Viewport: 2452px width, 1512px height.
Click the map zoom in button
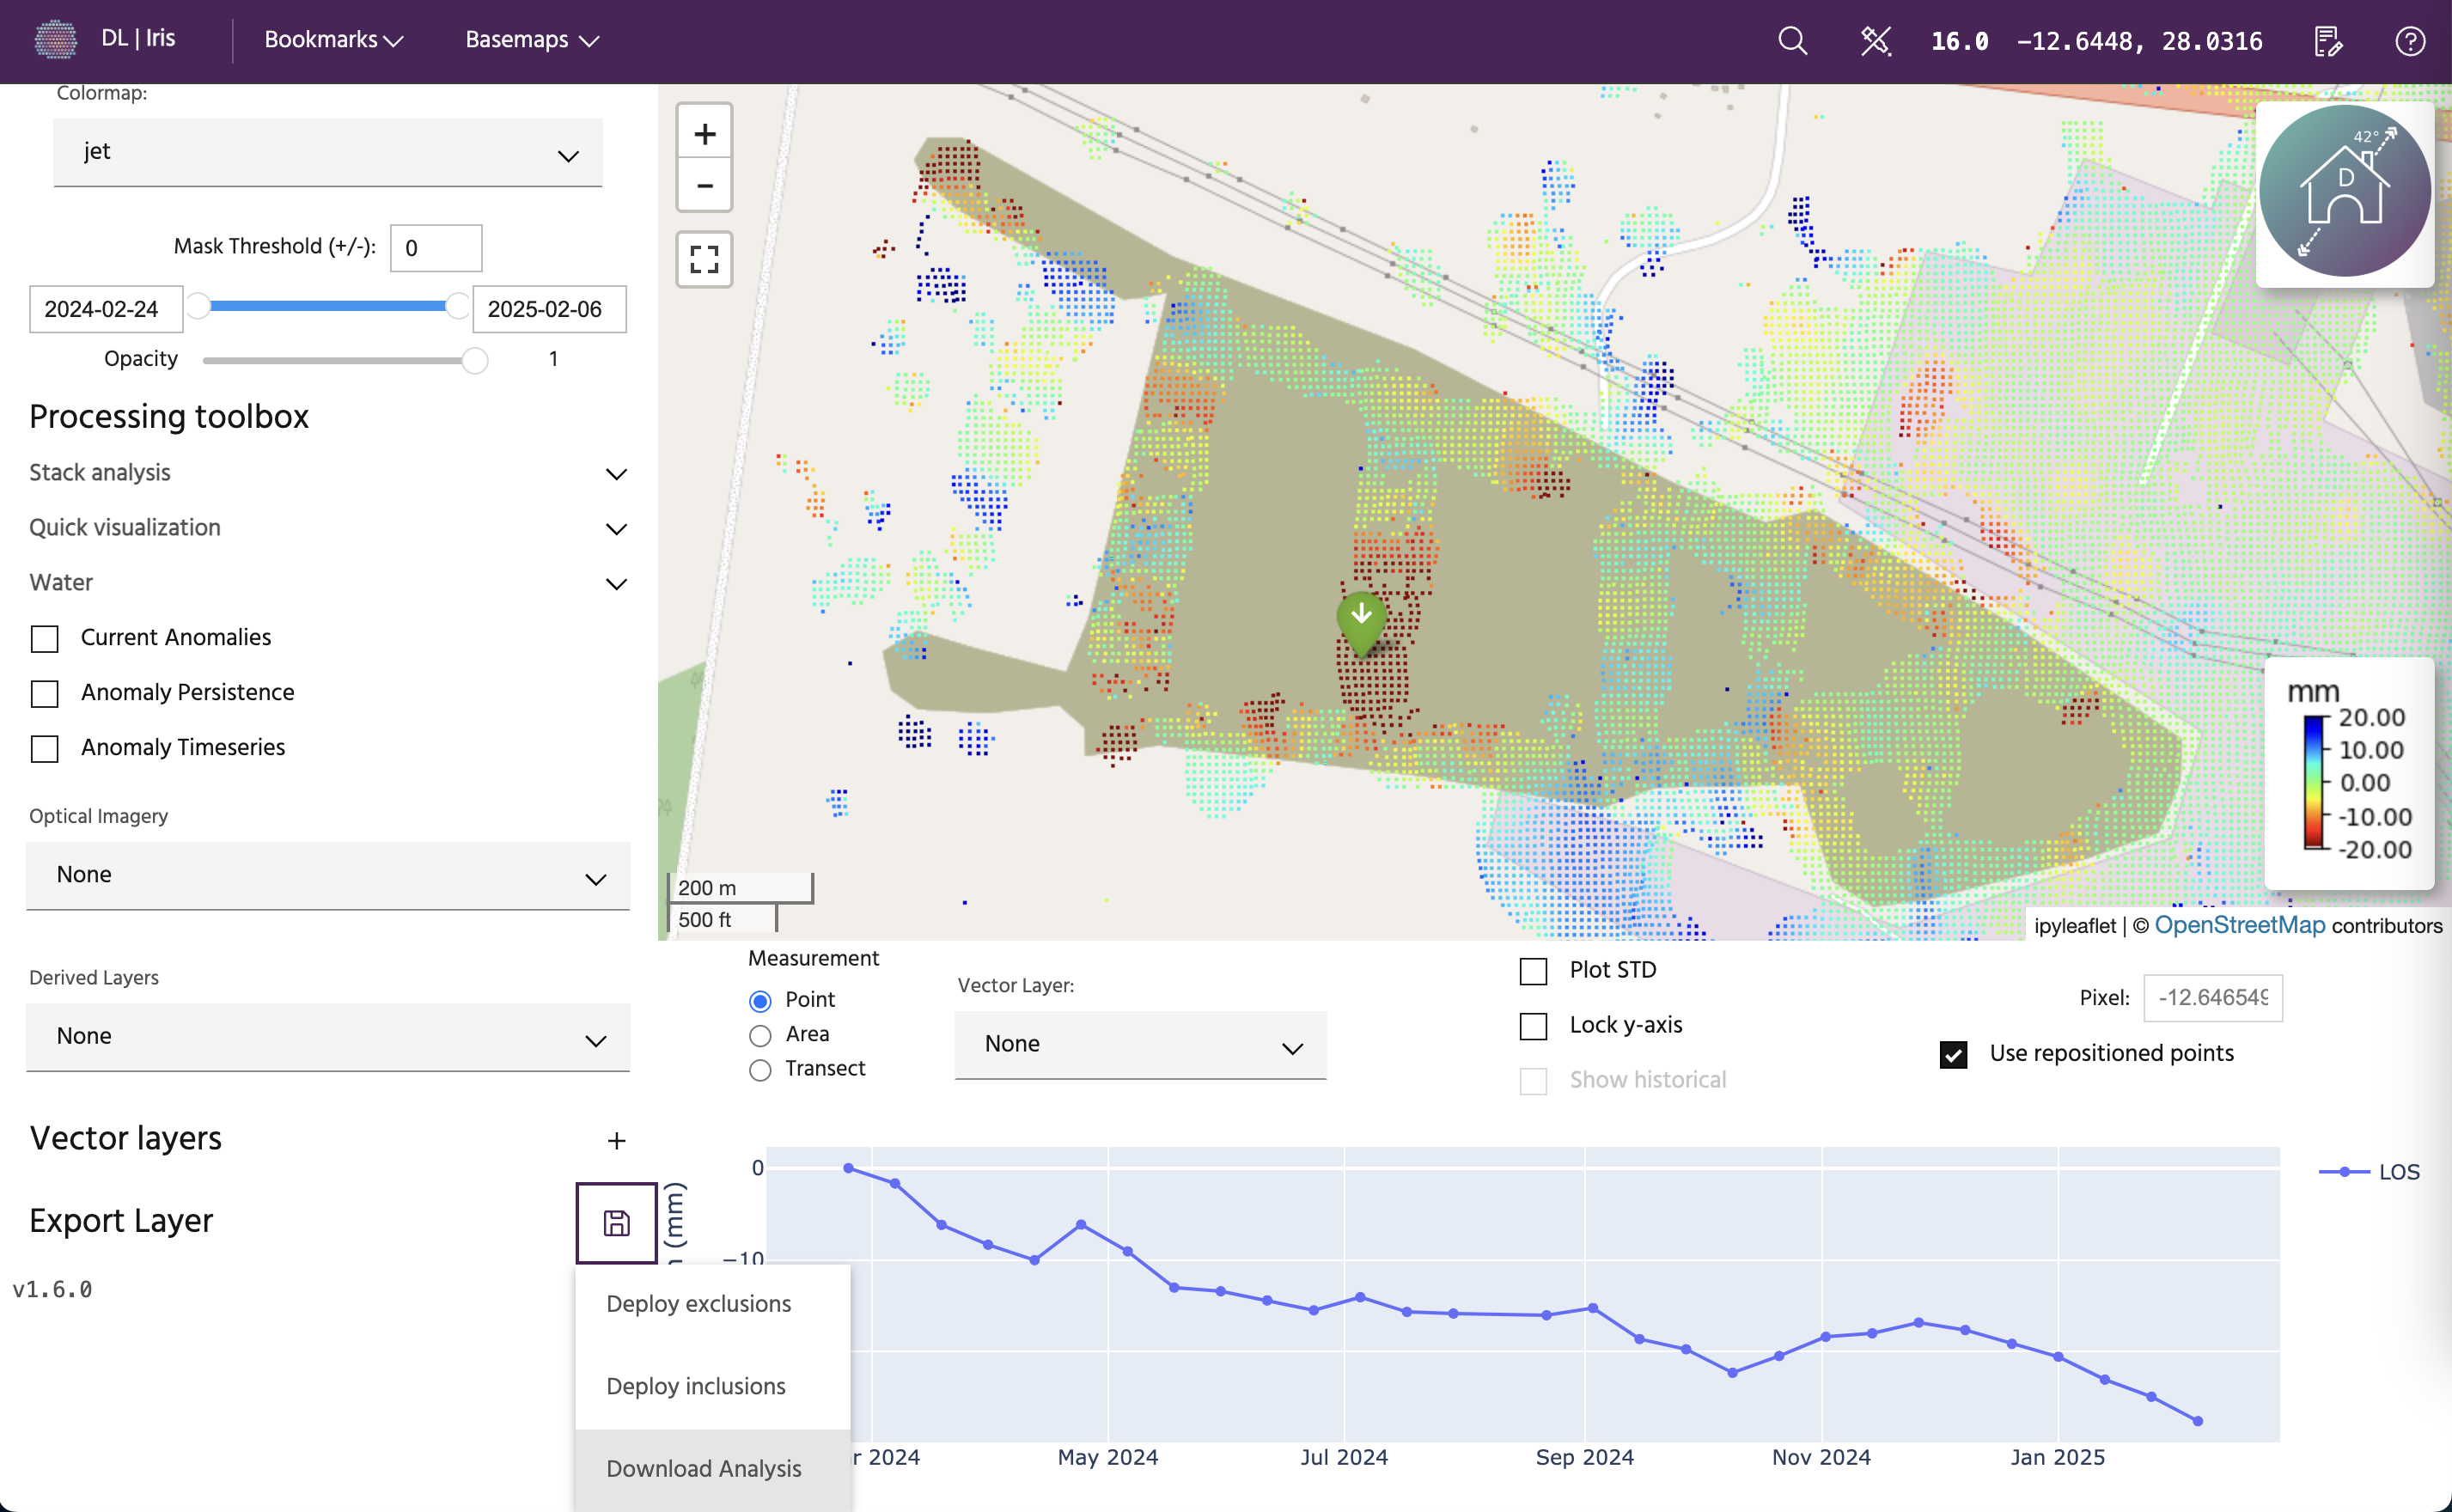704,133
